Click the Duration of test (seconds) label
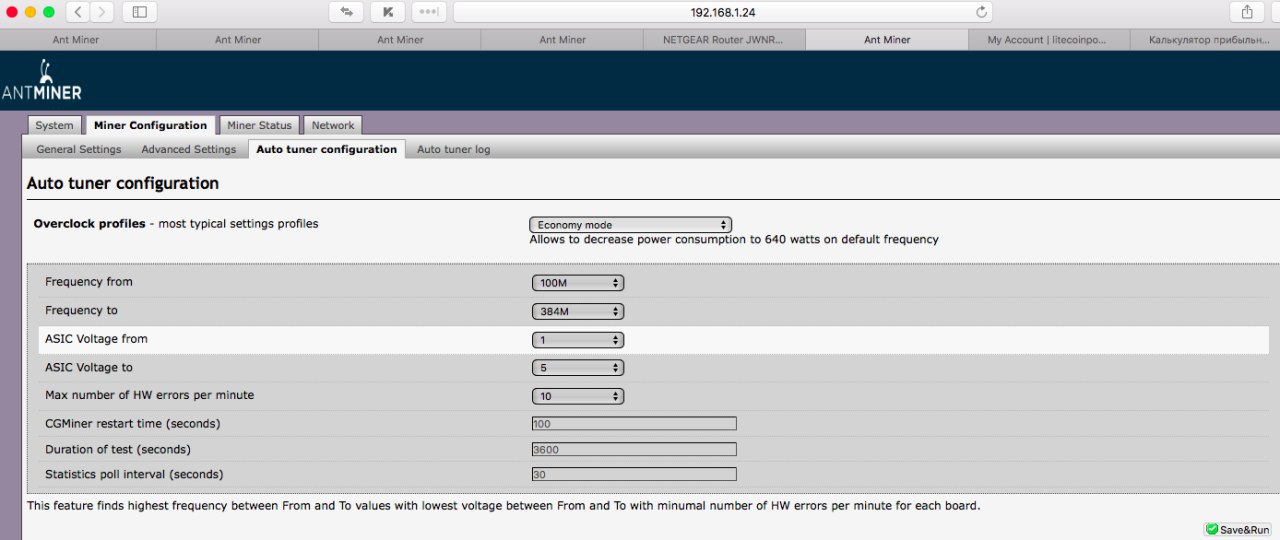Screen dimensions: 1280x540 point(118,449)
